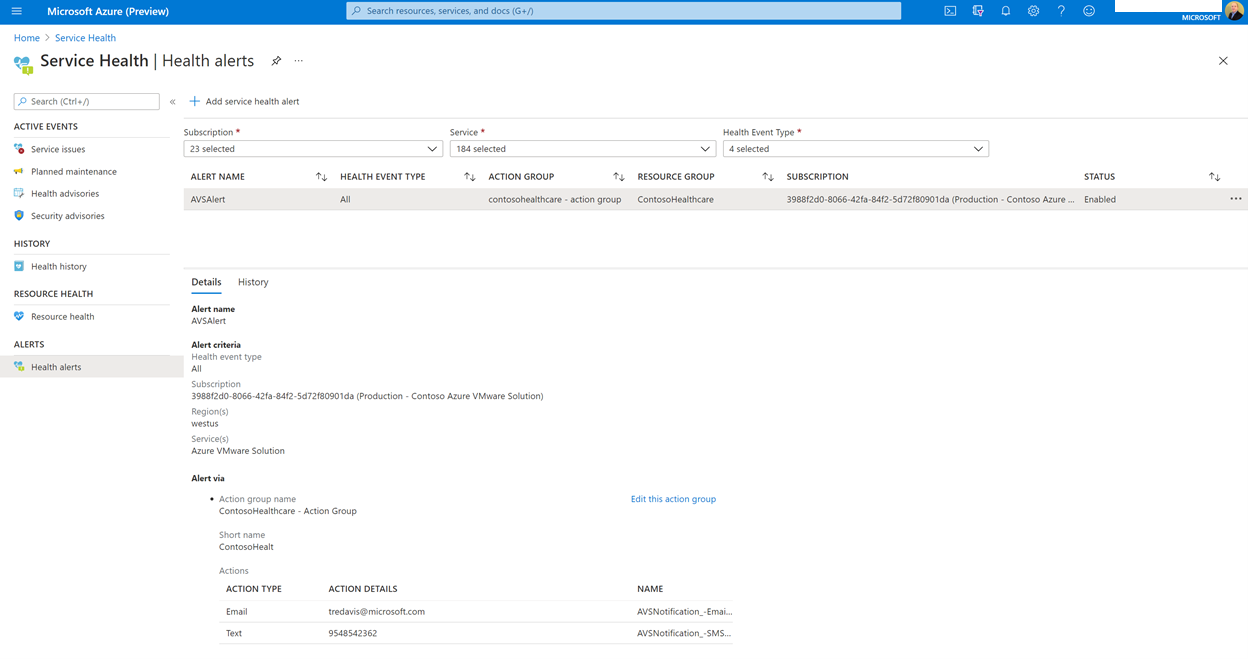Click the Email action type row
Viewport: 1248px width, 659px height.
coord(476,611)
